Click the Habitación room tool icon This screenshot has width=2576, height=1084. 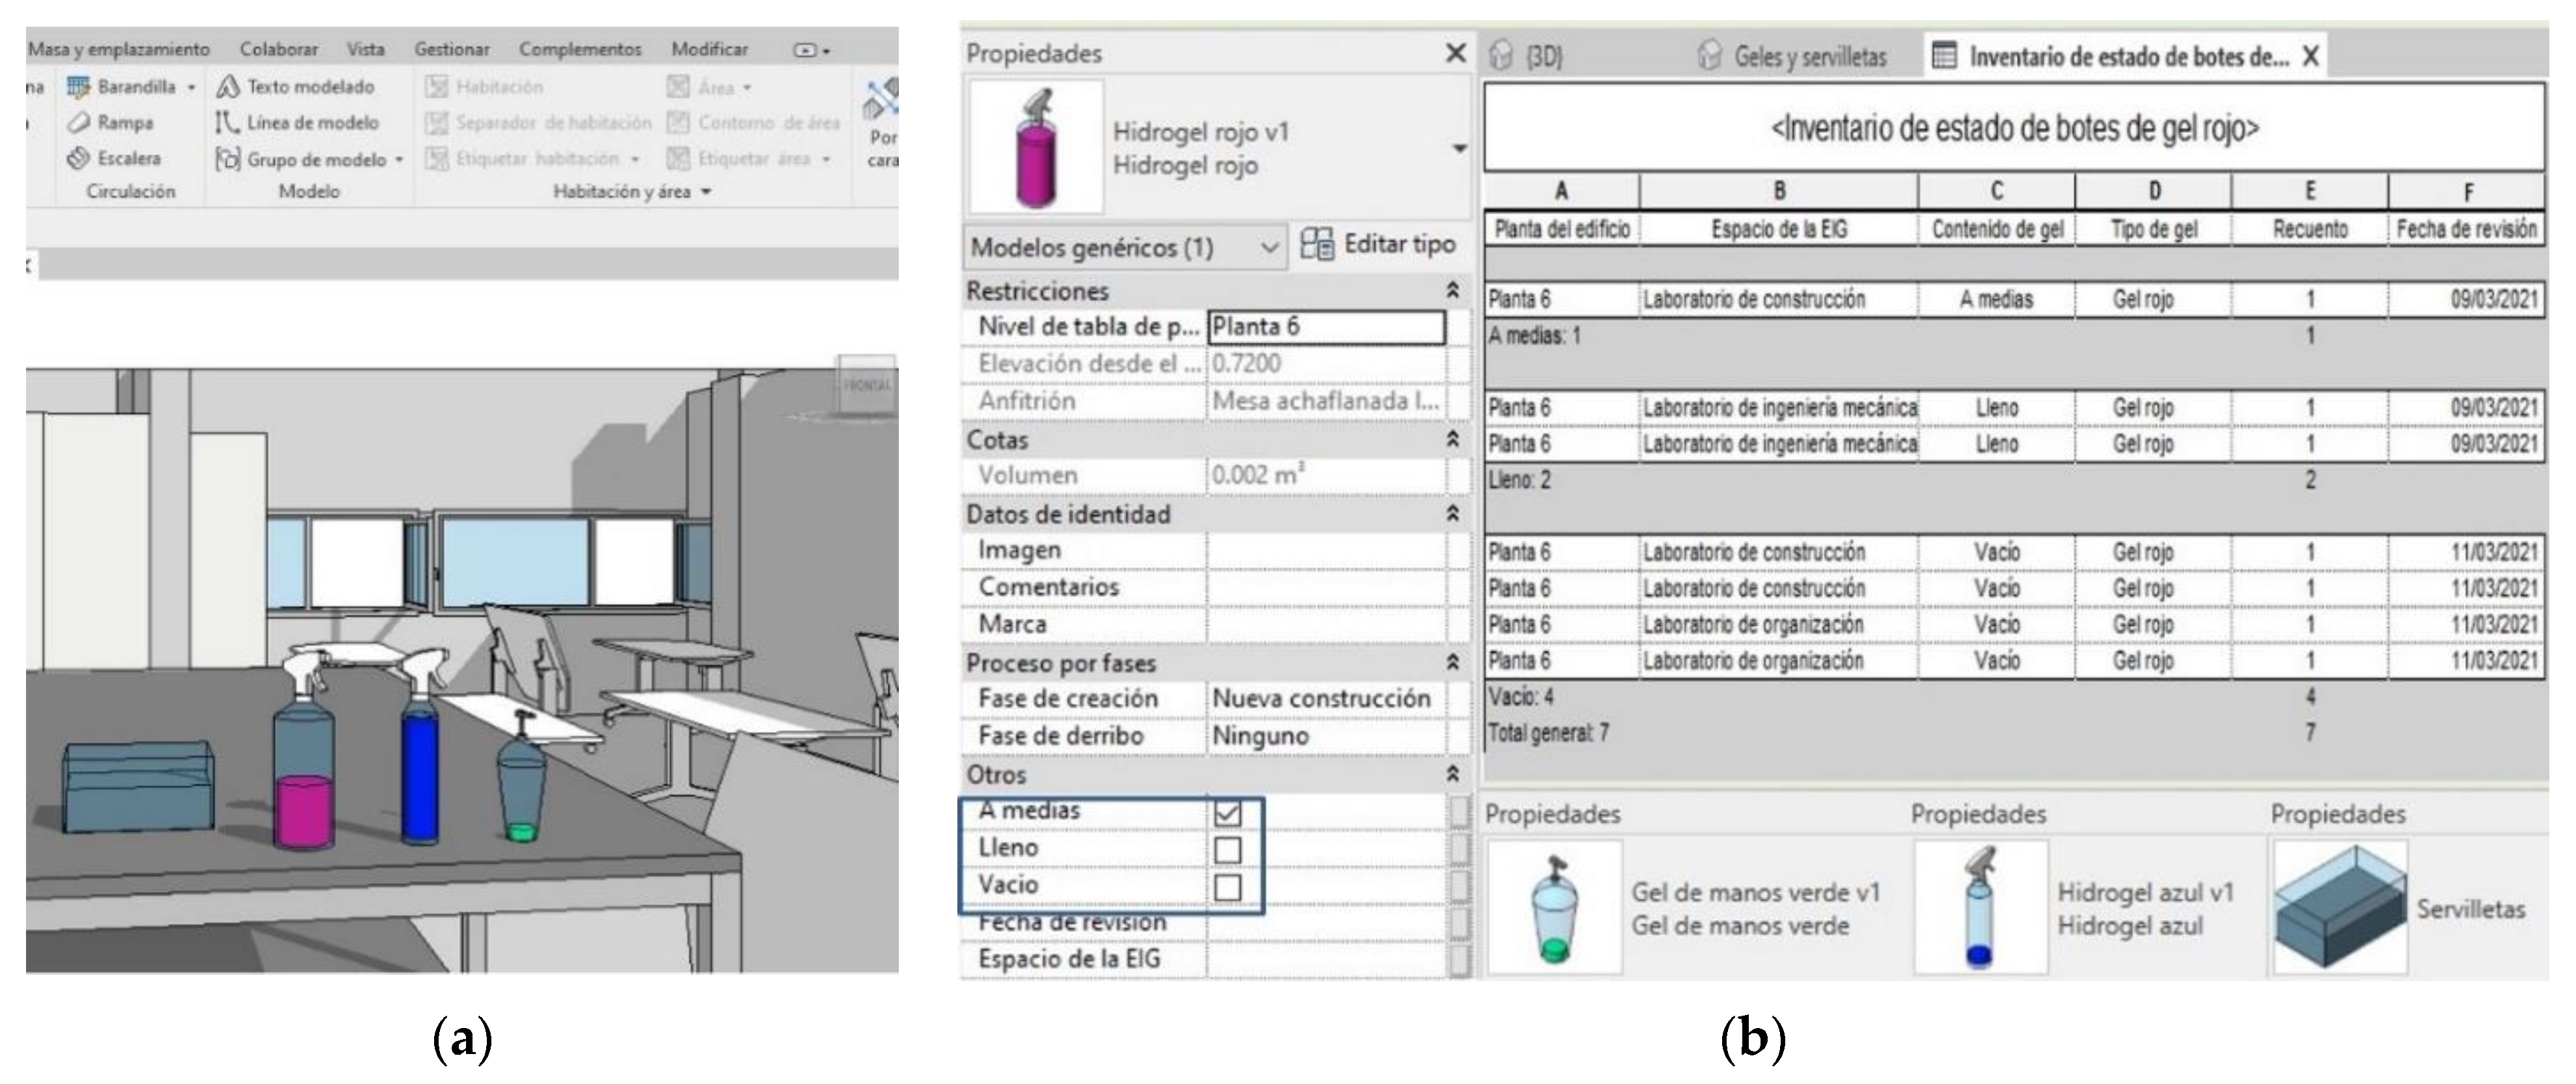click(437, 87)
